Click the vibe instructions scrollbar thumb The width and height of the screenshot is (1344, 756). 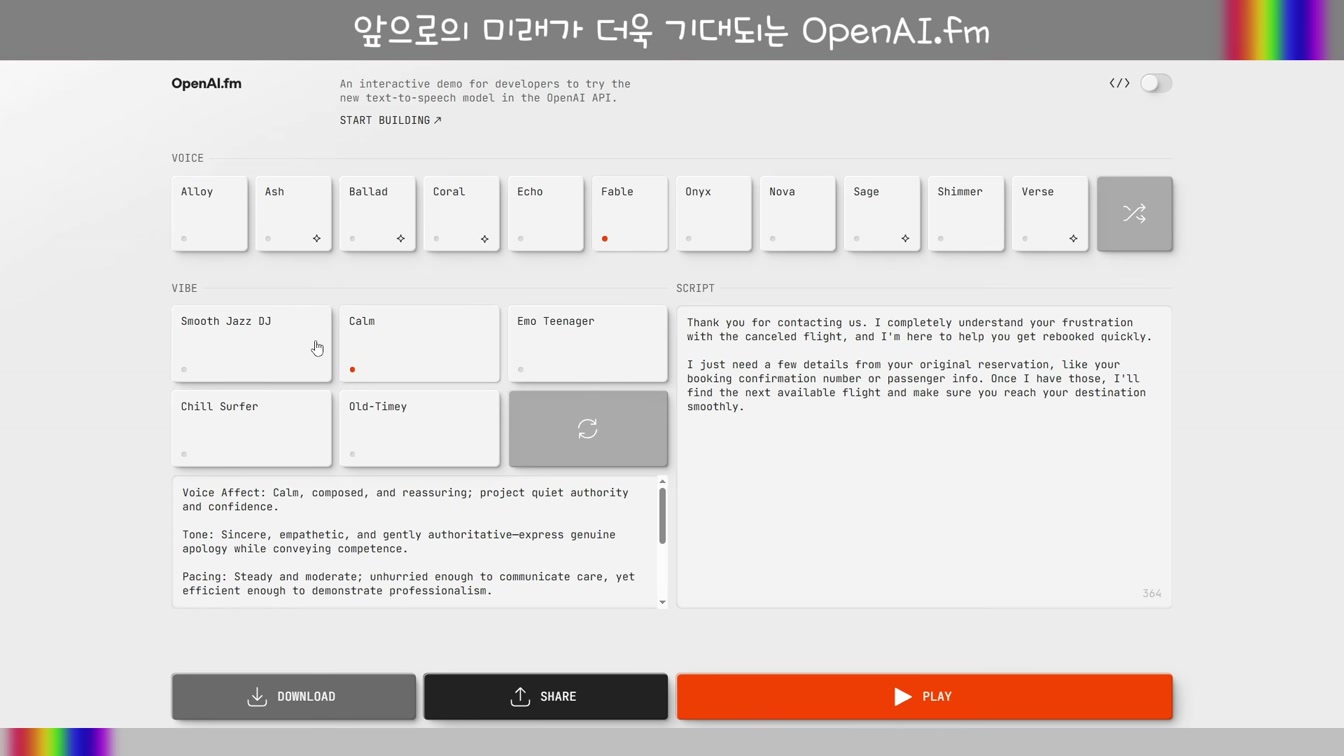coord(662,516)
